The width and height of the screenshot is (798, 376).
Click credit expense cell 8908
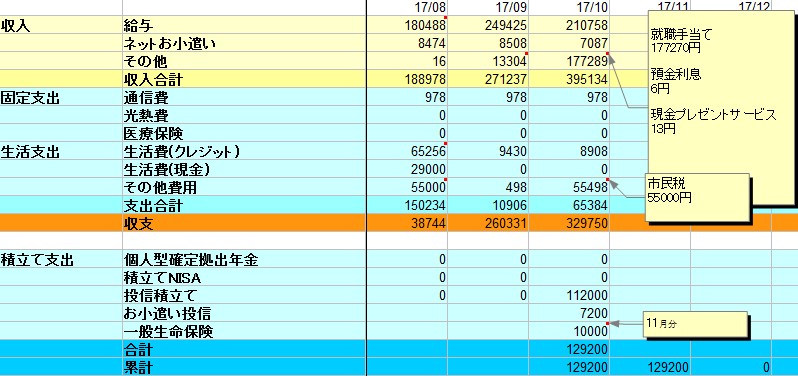569,151
